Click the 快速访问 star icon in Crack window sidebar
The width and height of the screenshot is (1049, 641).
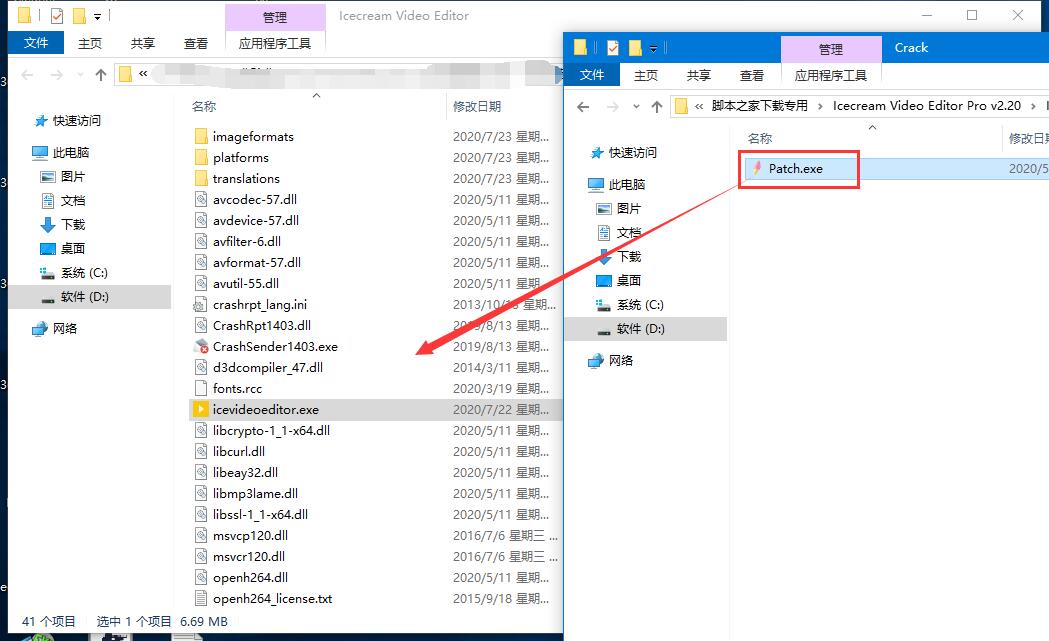coord(597,153)
